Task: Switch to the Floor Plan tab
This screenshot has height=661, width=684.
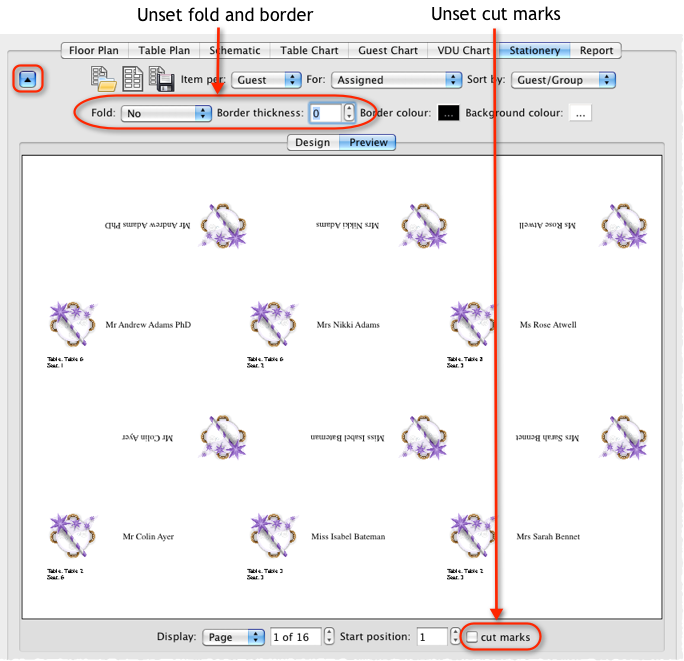Action: click(x=94, y=50)
